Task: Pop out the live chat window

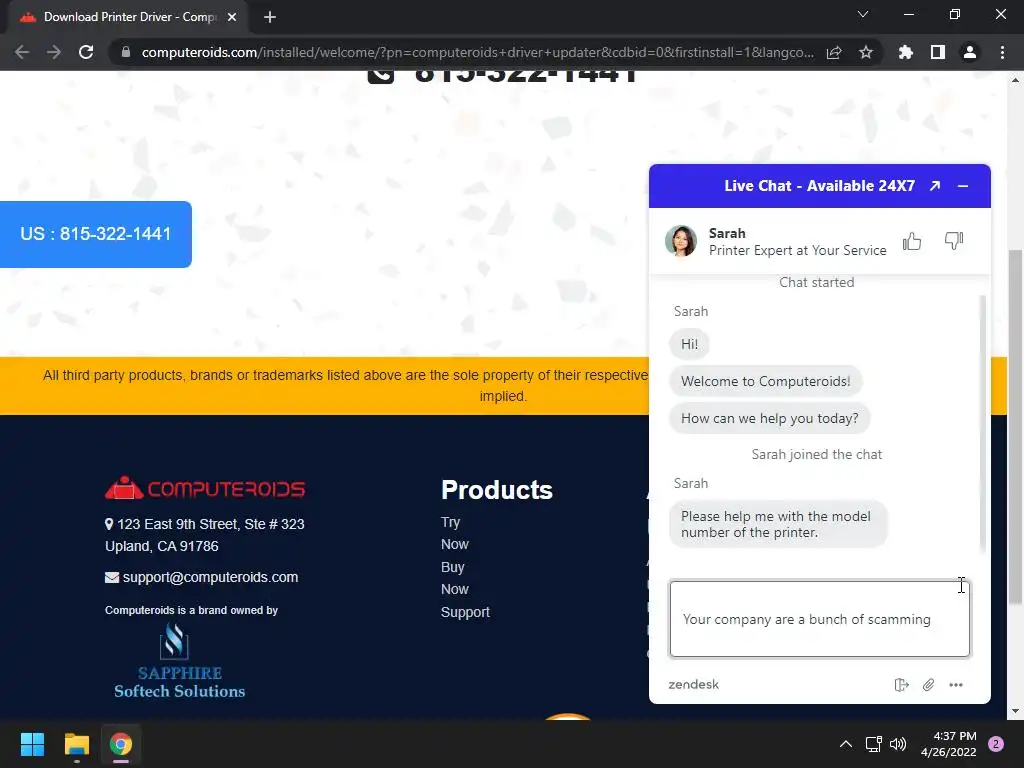Action: pos(935,186)
